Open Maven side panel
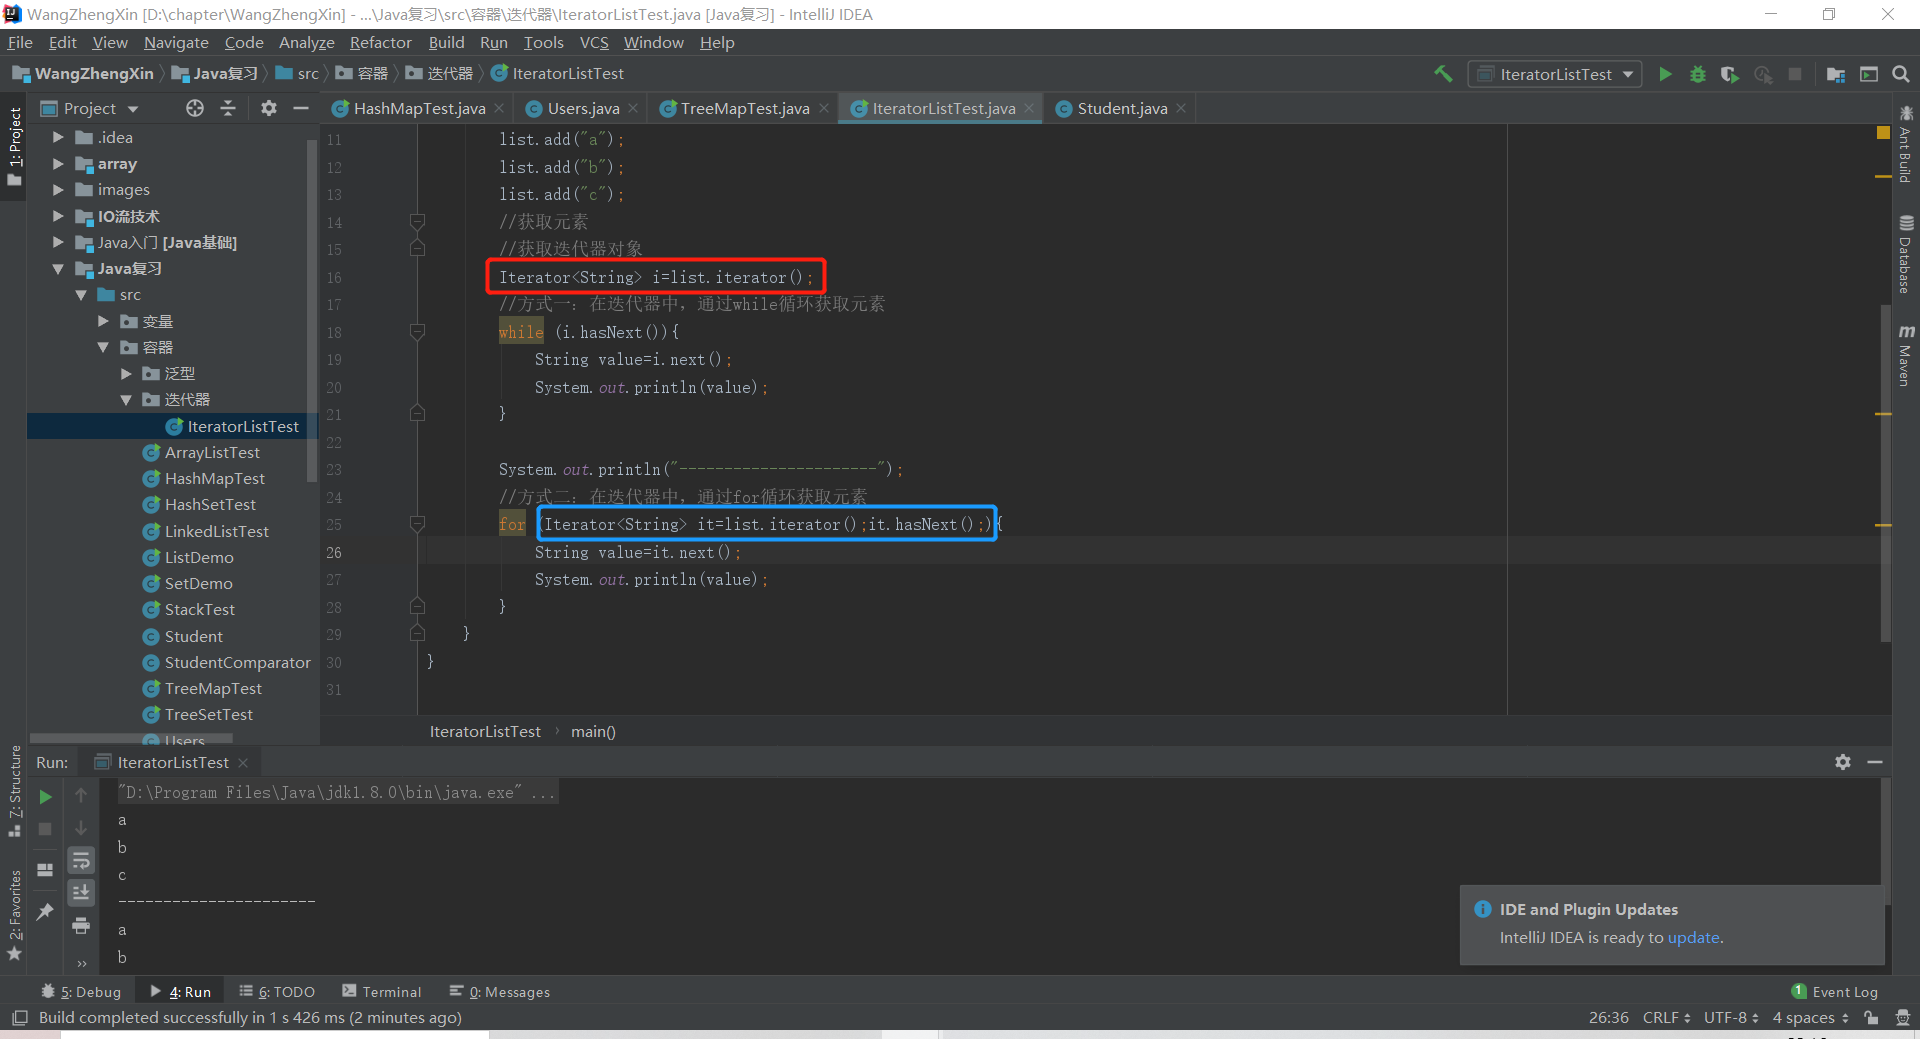The height and width of the screenshot is (1039, 1920). [x=1905, y=355]
